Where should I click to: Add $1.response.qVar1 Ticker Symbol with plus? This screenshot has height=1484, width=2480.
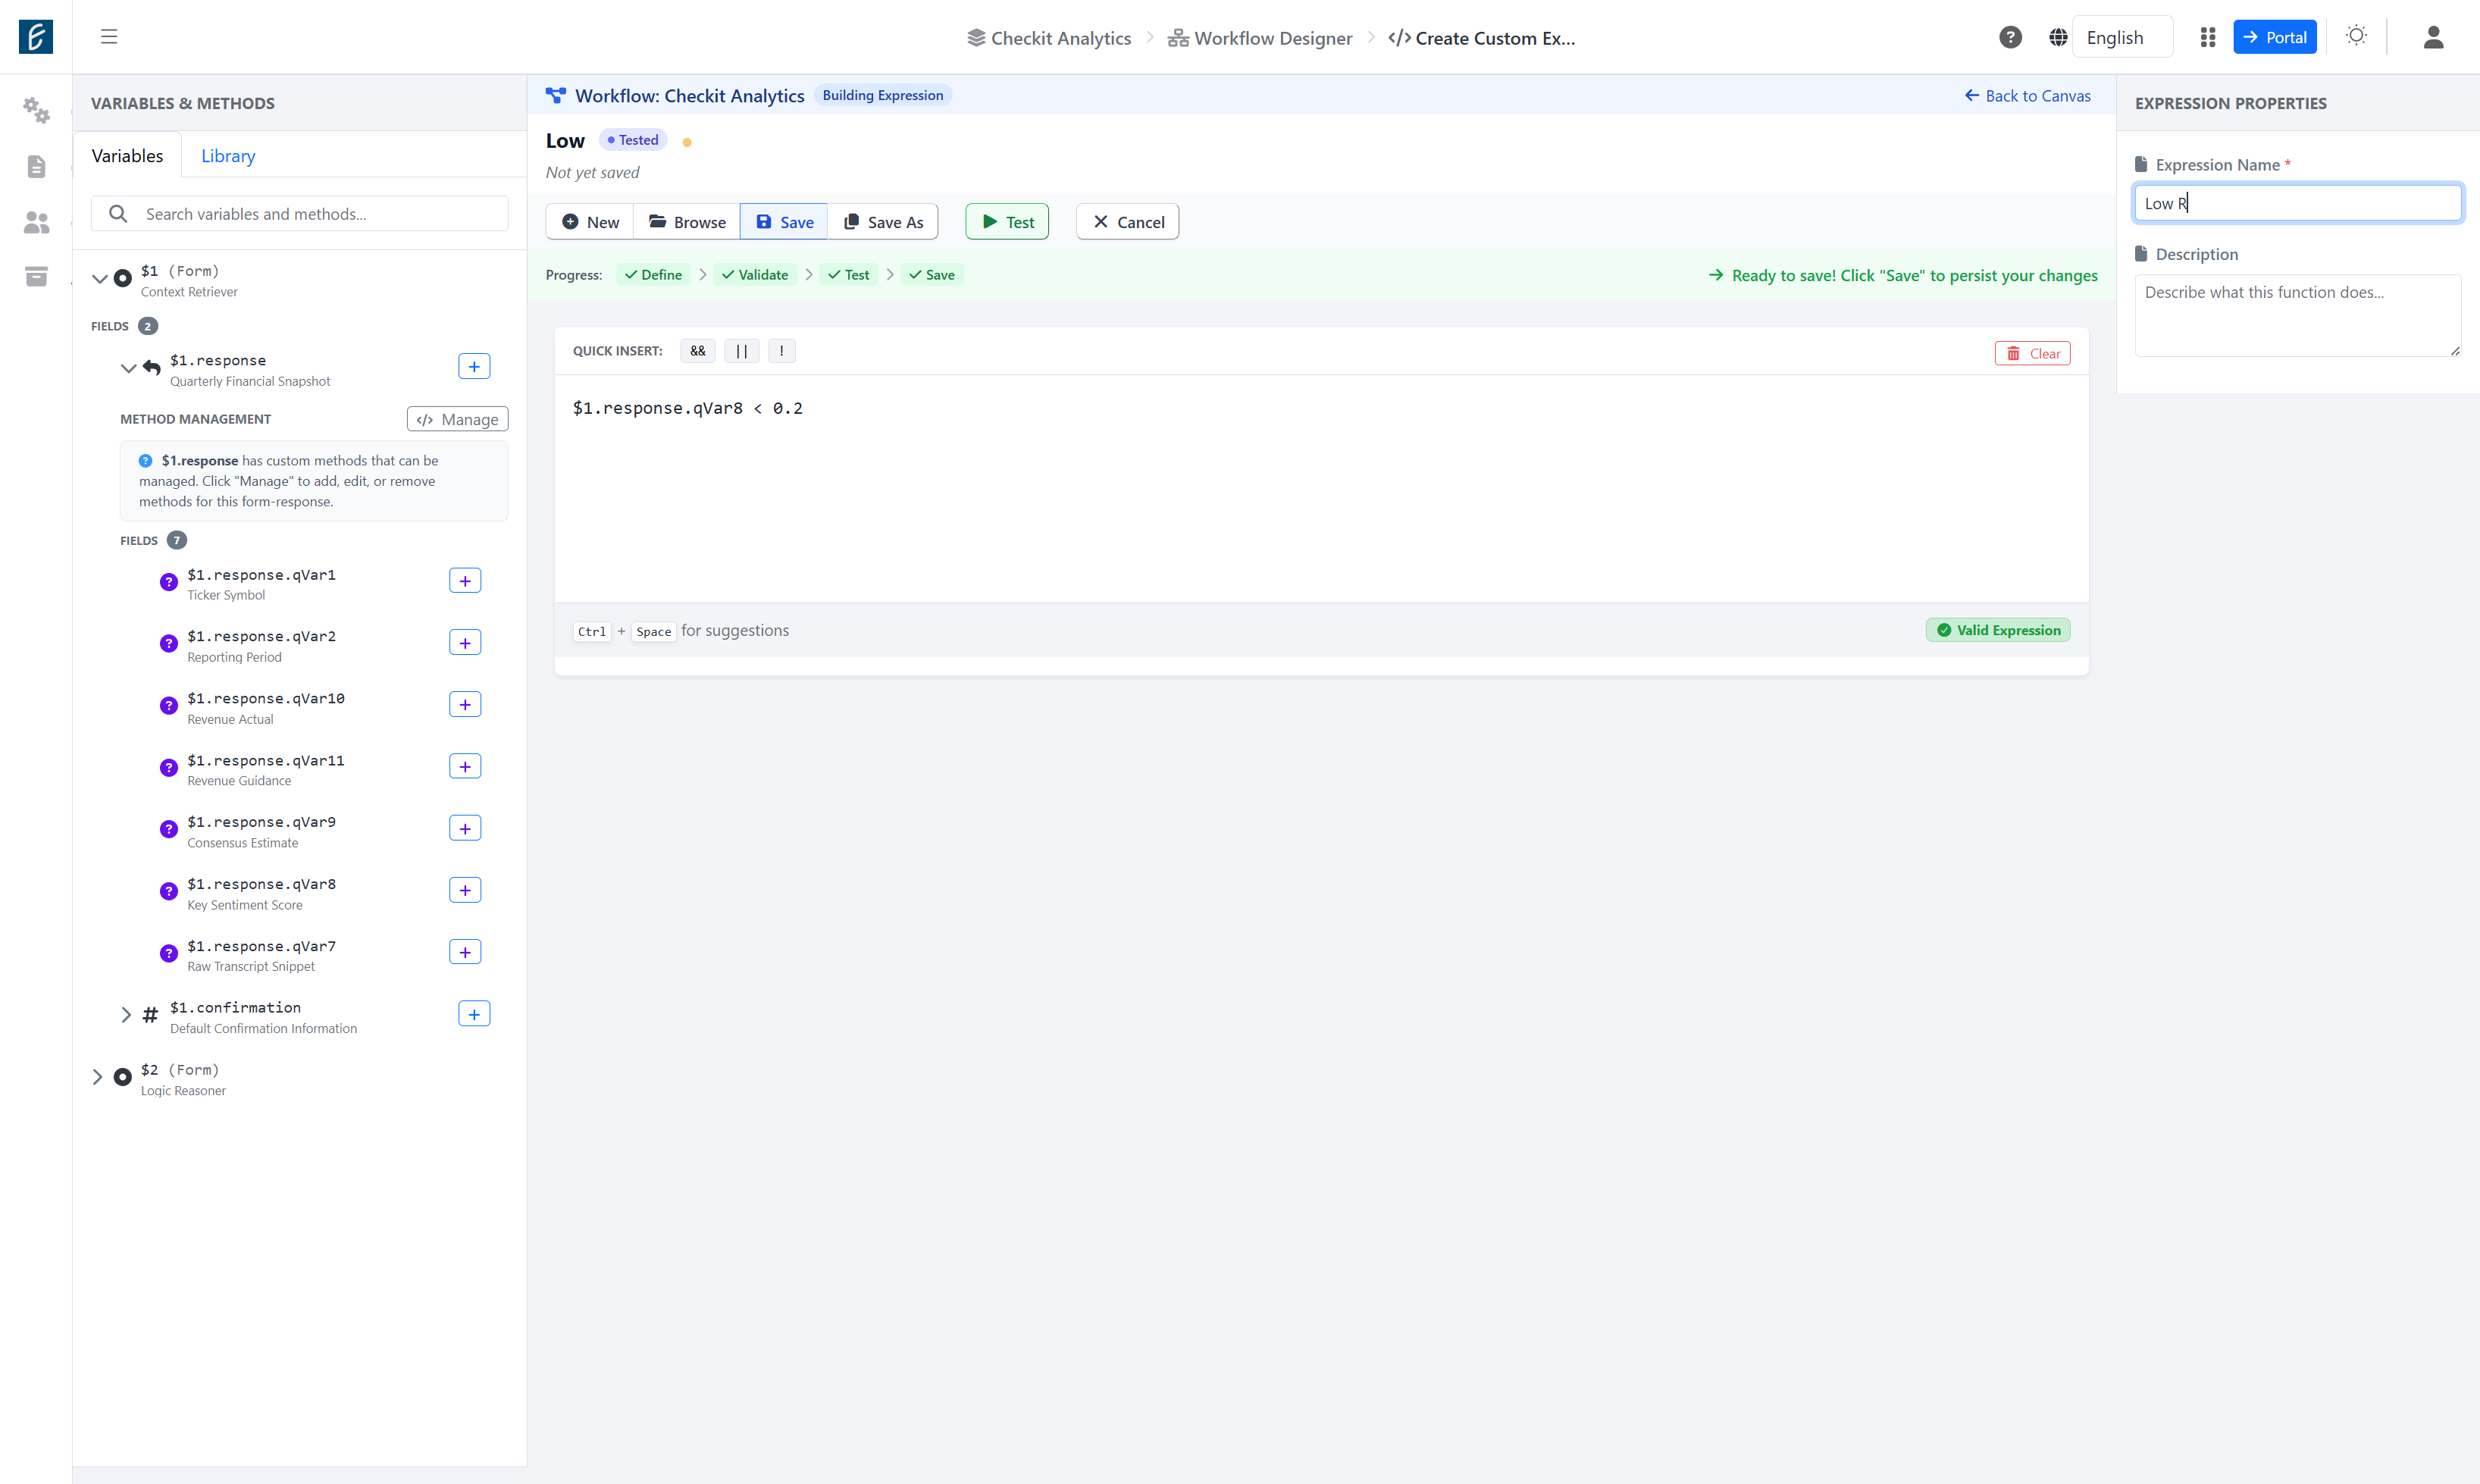[465, 581]
